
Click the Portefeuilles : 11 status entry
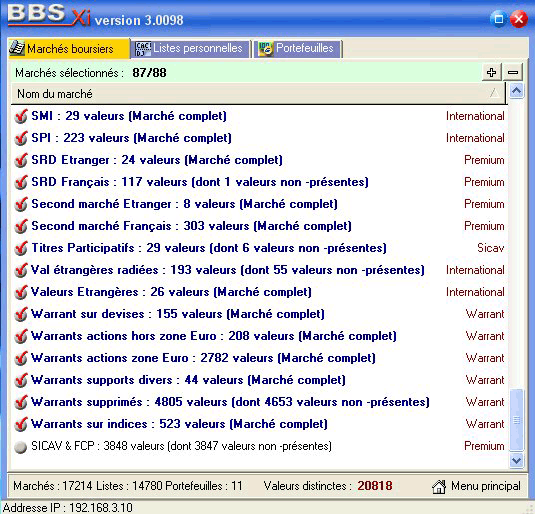pyautogui.click(x=204, y=486)
